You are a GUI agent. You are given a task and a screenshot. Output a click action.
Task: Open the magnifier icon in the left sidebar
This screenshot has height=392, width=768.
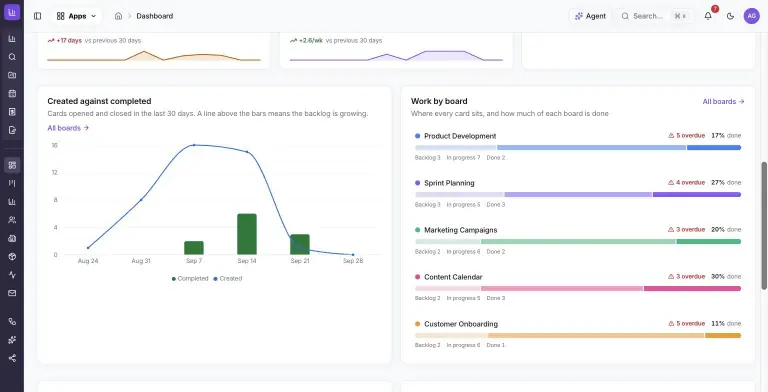(x=12, y=57)
